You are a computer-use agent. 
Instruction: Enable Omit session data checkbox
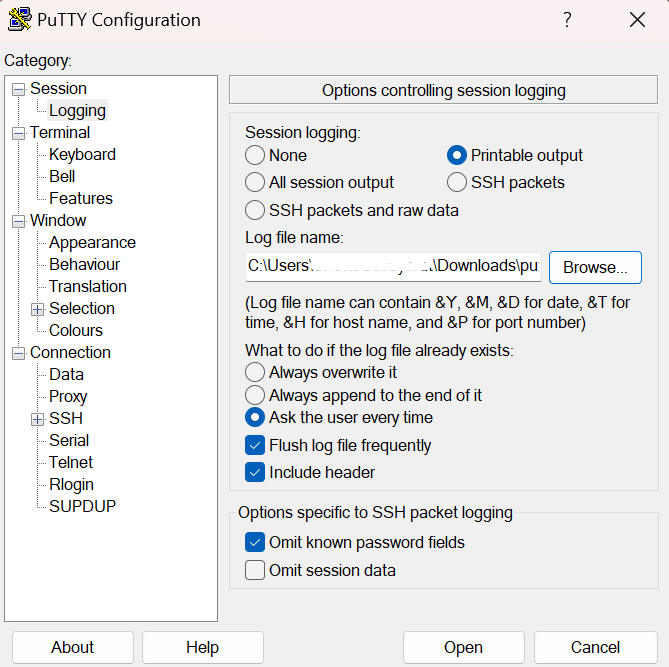pos(255,571)
